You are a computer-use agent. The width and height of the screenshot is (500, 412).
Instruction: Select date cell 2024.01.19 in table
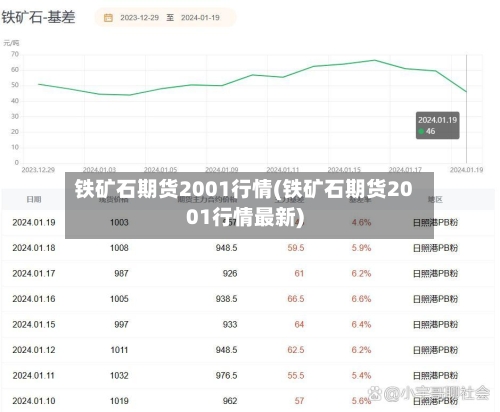coord(34,222)
